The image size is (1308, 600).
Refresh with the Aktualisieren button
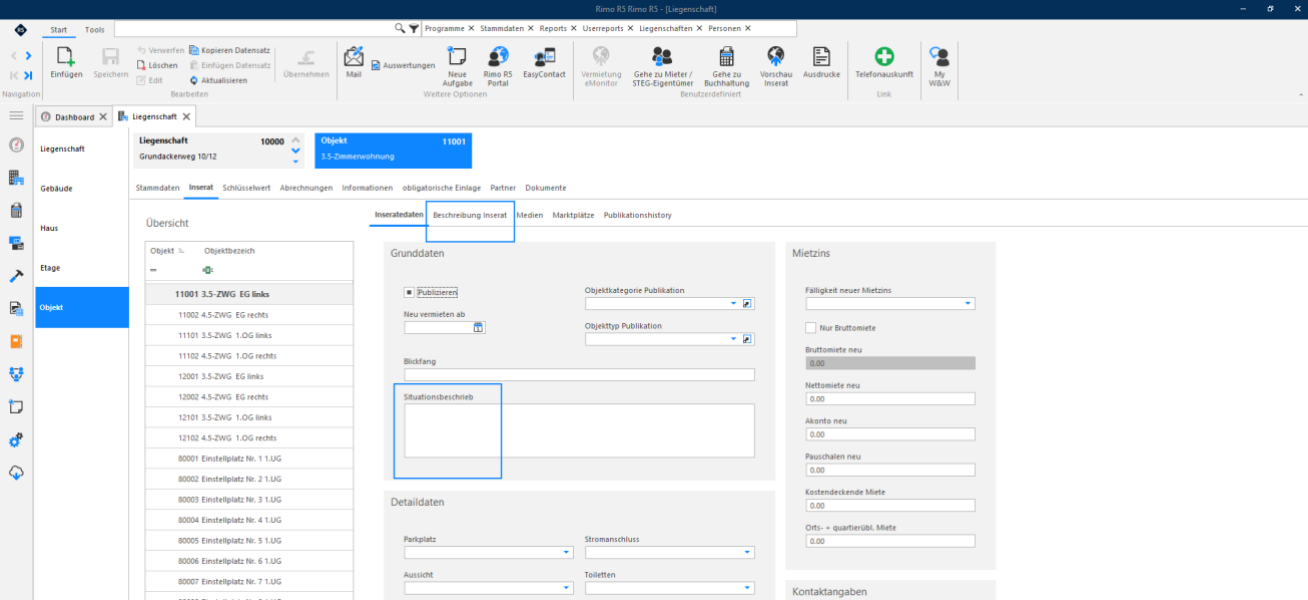click(218, 80)
